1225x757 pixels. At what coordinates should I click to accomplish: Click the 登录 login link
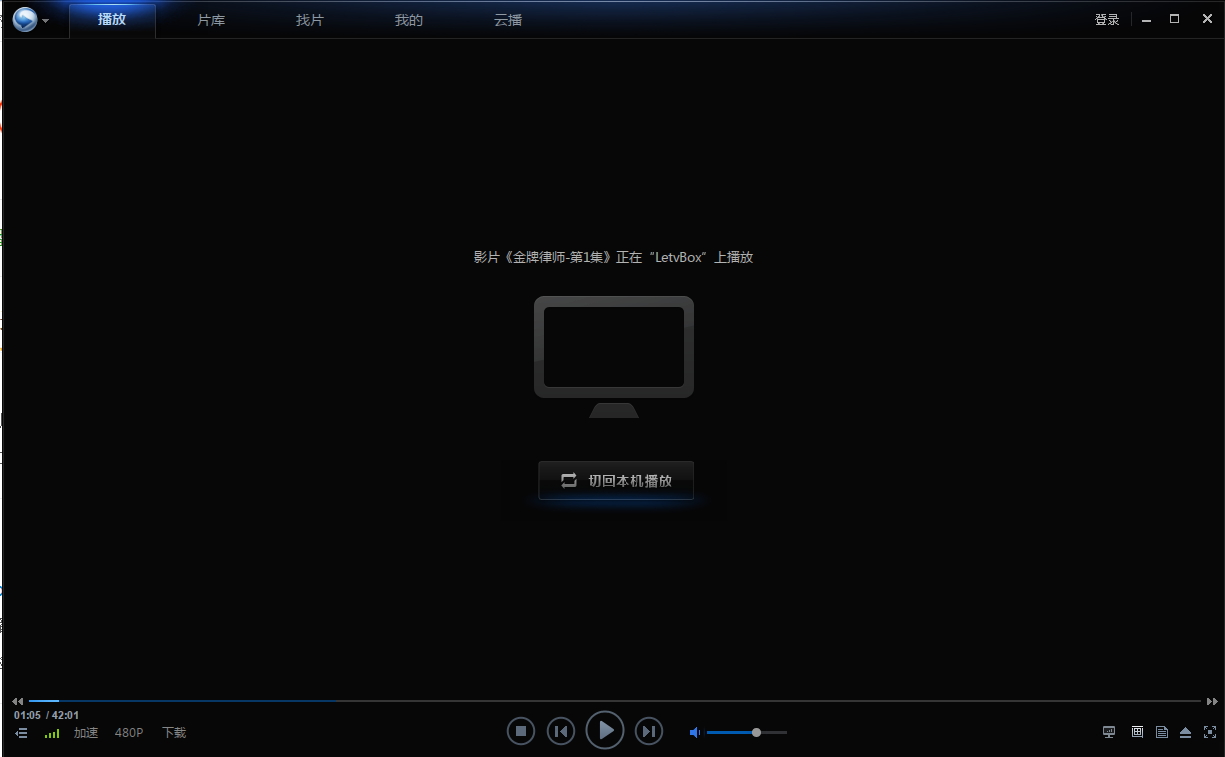tap(1107, 20)
